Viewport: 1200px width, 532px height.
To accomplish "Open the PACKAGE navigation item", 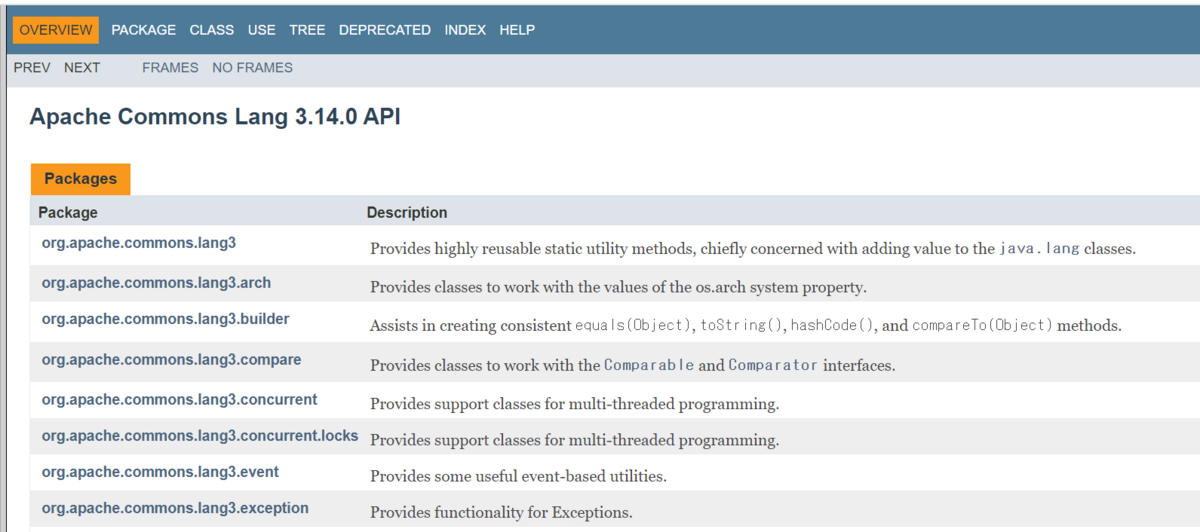I will click(143, 30).
